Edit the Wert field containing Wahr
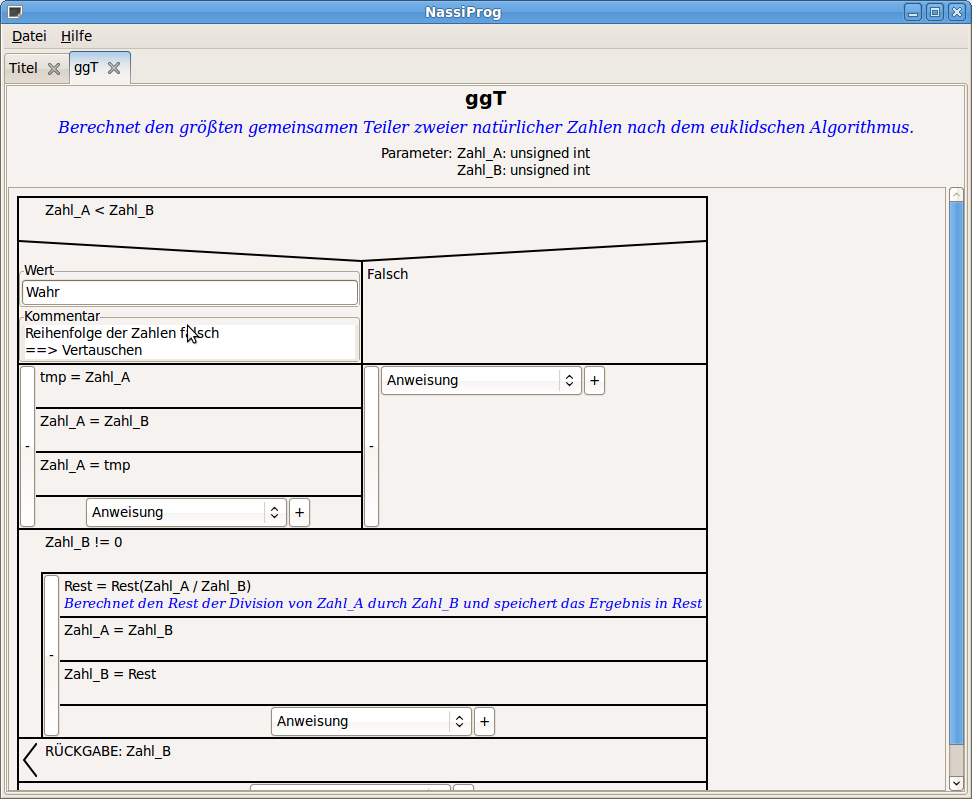This screenshot has width=972, height=799. [x=190, y=293]
